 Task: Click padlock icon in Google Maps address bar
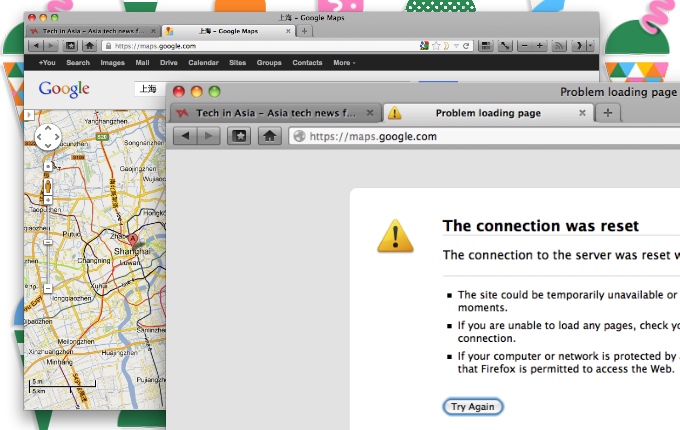pyautogui.click(x=108, y=46)
